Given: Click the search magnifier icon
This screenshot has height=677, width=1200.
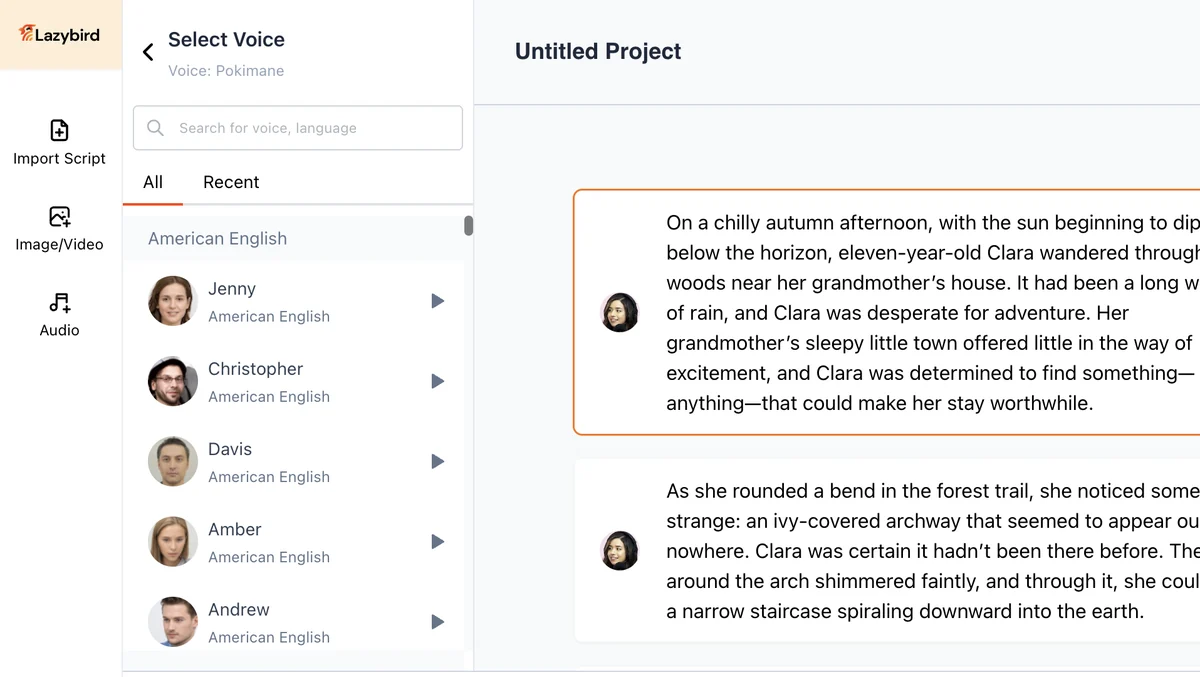Looking at the screenshot, I should point(155,128).
